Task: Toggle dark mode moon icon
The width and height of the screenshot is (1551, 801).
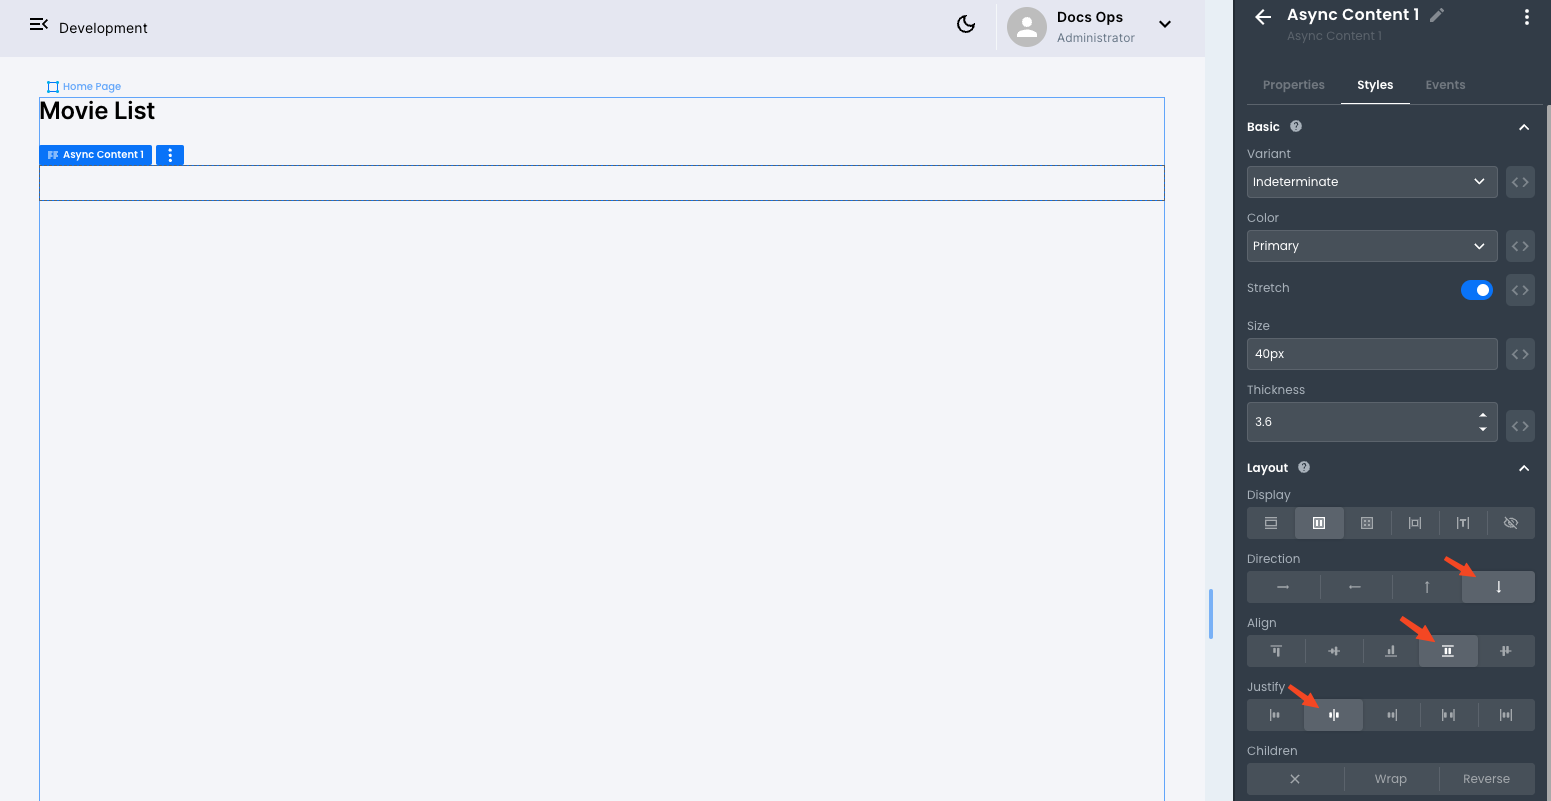Action: 966,25
